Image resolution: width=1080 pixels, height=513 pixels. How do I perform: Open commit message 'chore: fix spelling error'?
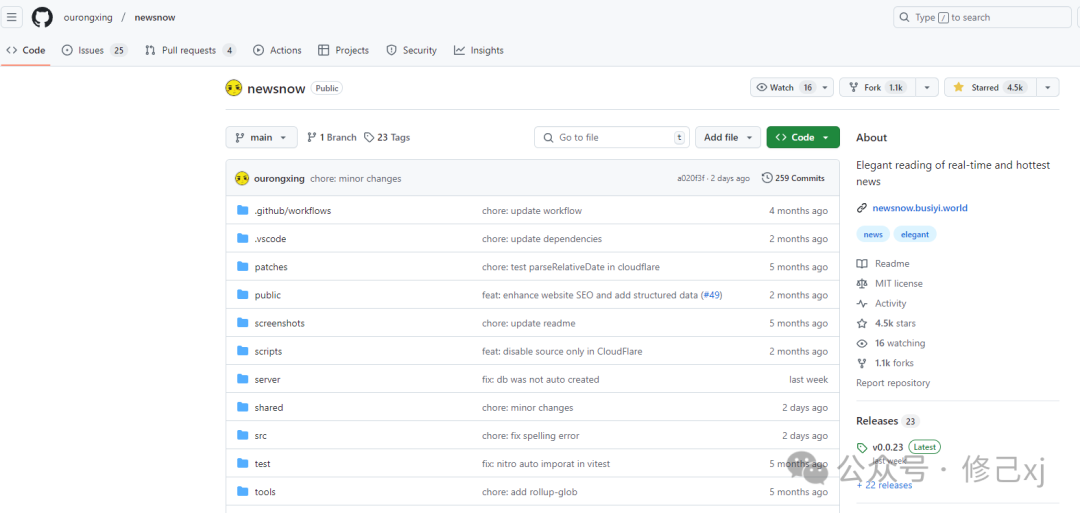click(530, 435)
